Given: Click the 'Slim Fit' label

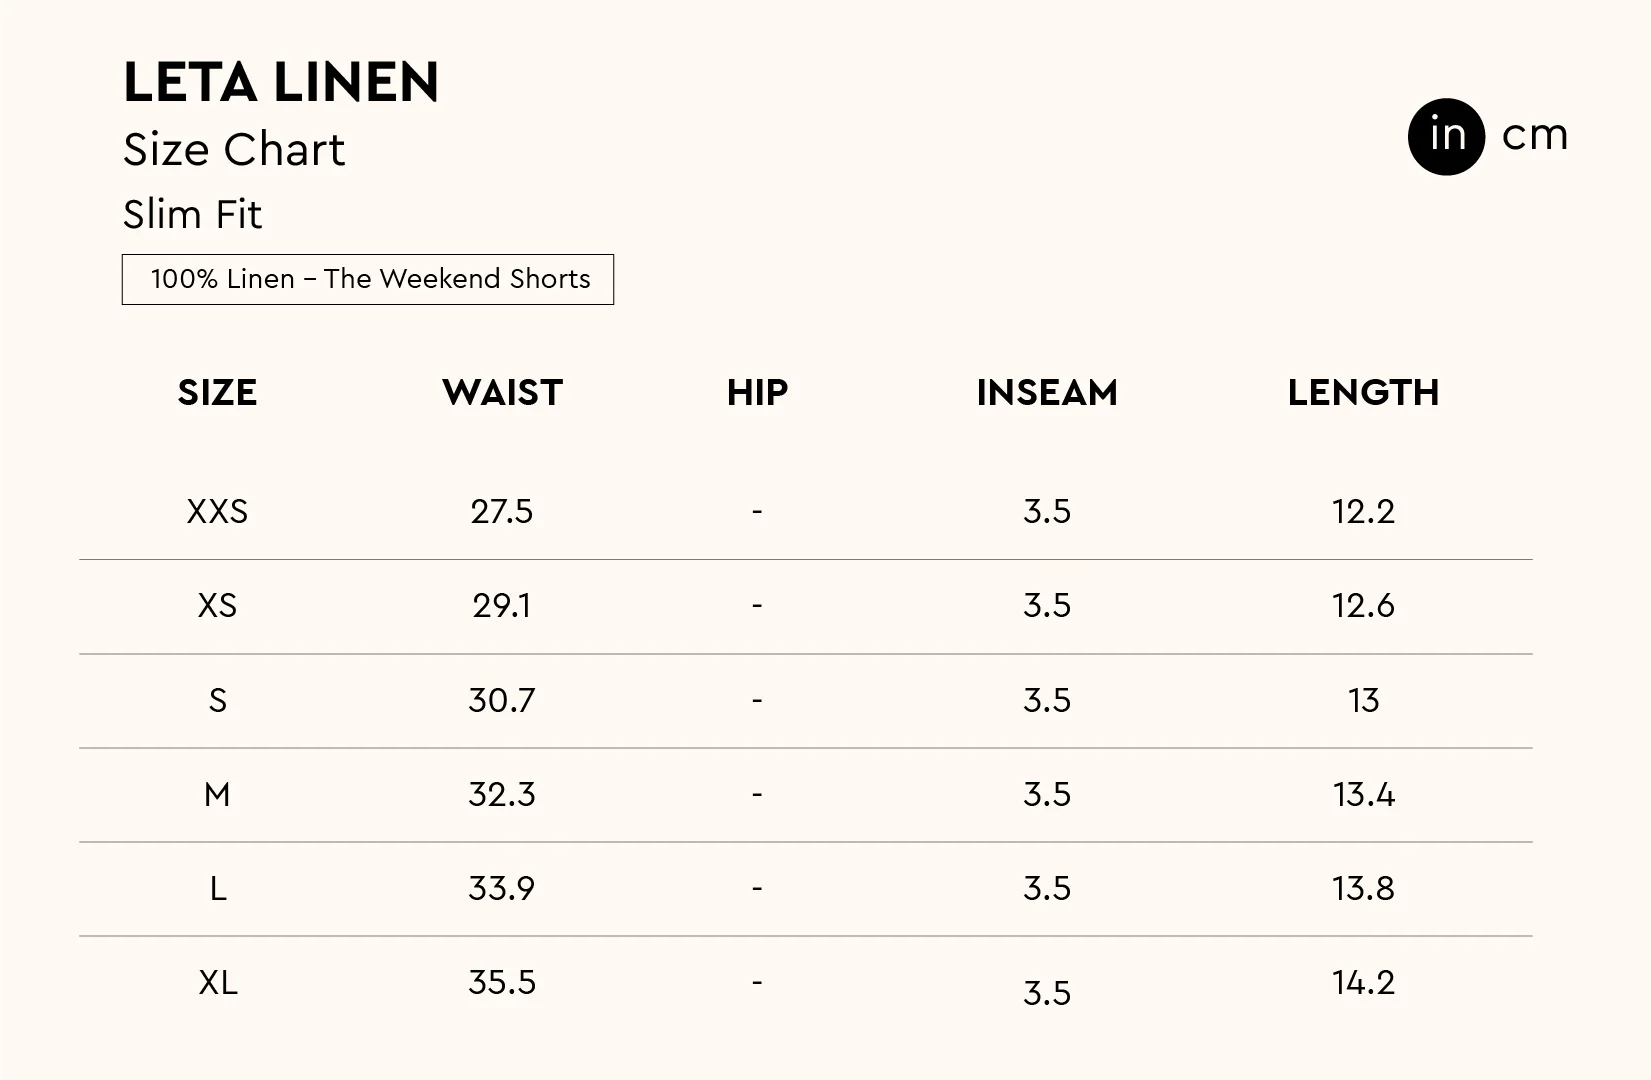Looking at the screenshot, I should click(192, 214).
